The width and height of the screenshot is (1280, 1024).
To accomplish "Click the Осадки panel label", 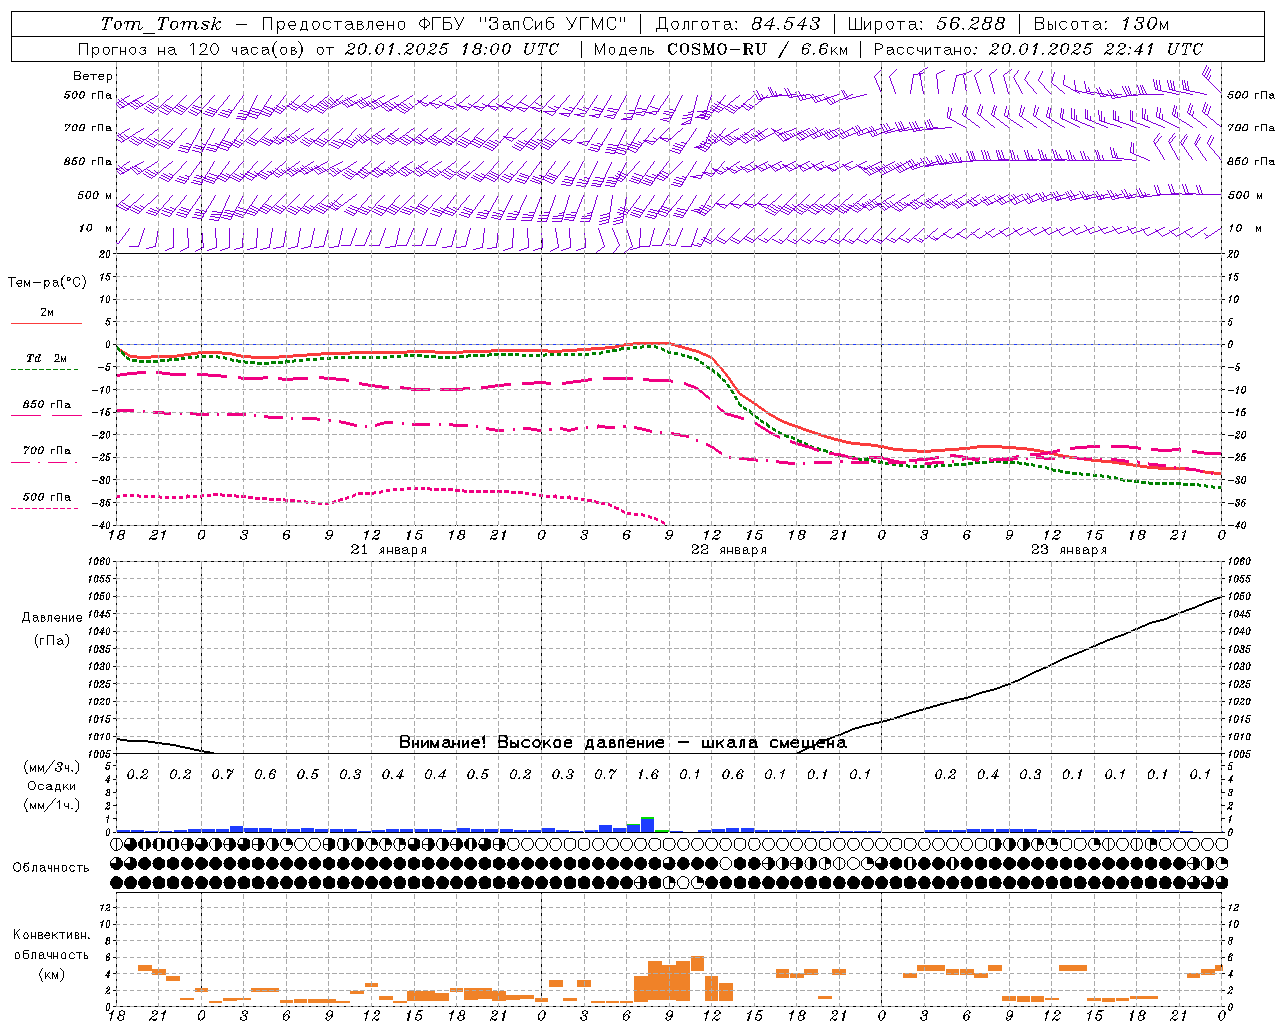I will pos(51,786).
